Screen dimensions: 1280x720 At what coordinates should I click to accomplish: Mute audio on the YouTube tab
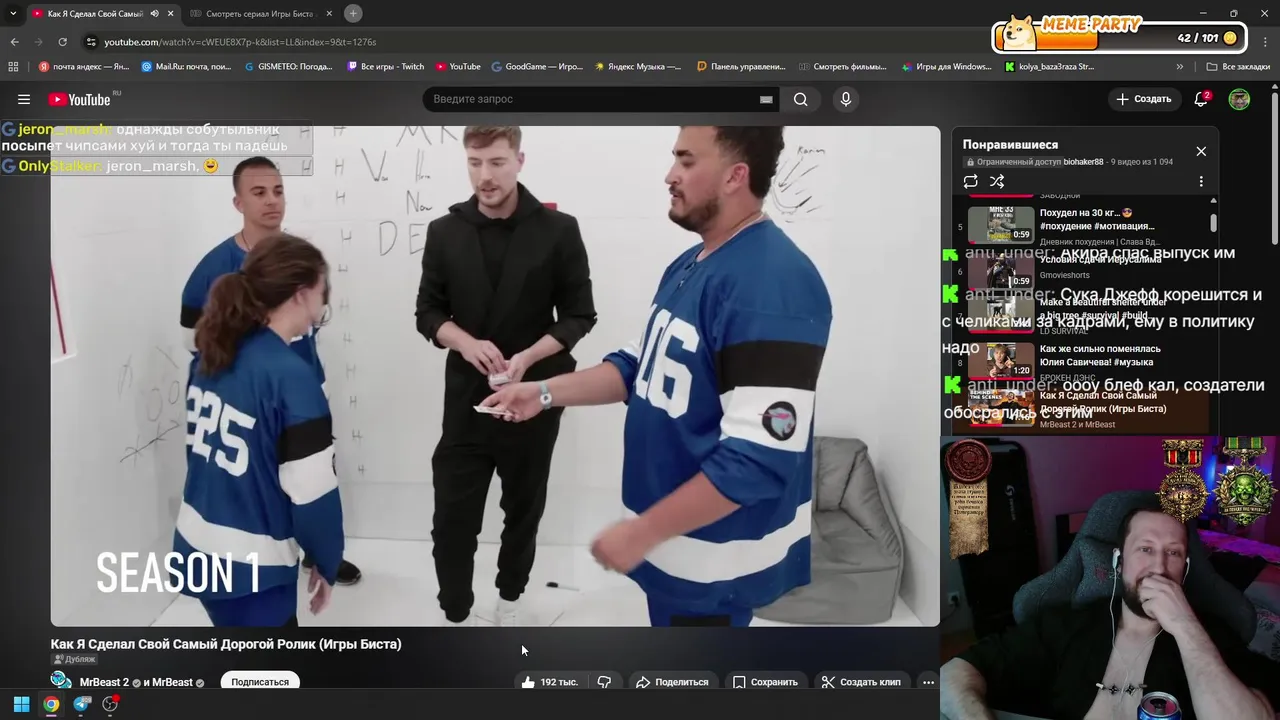[154, 13]
